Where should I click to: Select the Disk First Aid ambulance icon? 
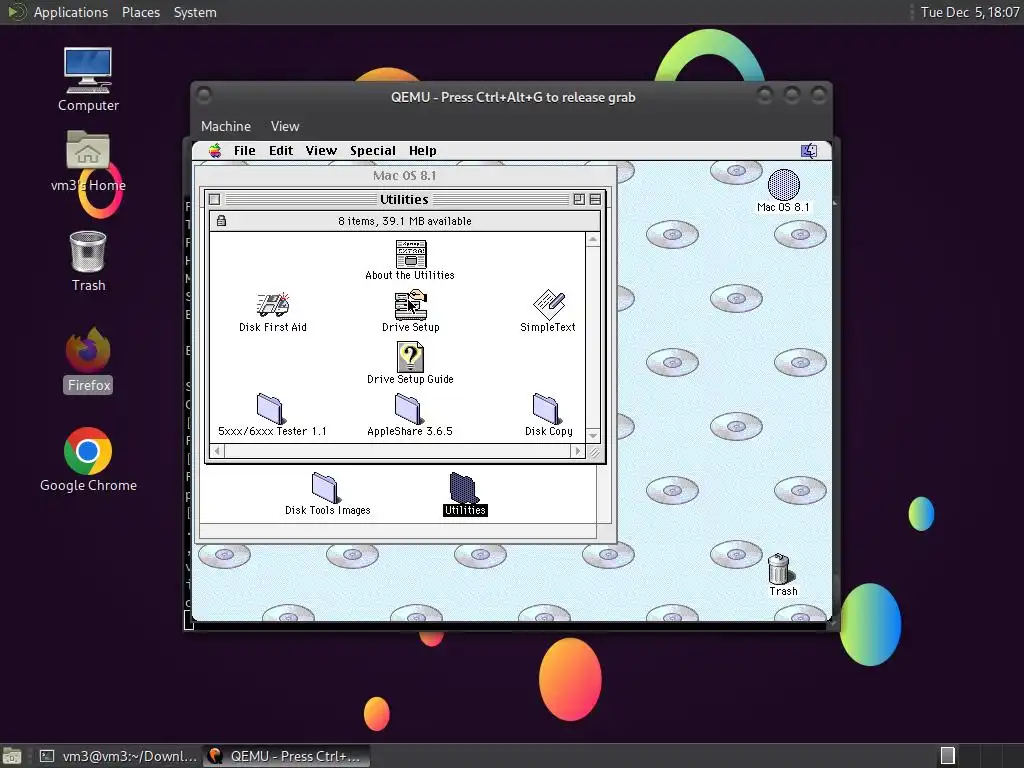pyautogui.click(x=273, y=305)
